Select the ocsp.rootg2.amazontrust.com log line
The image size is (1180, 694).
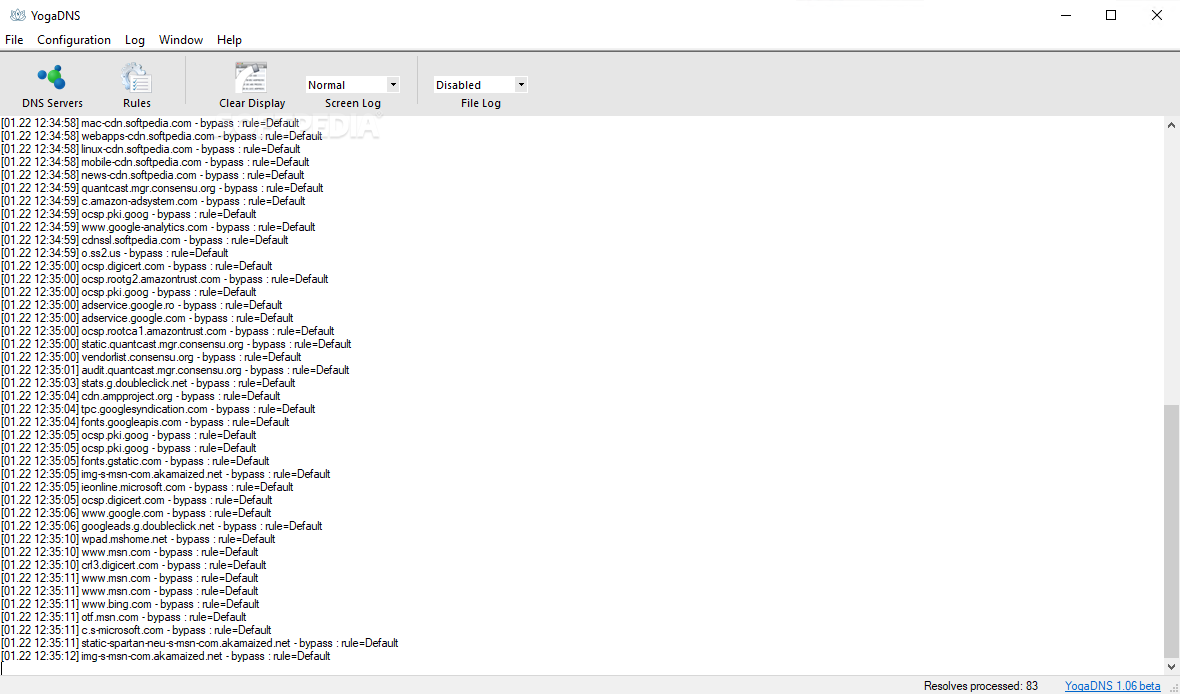tap(165, 279)
